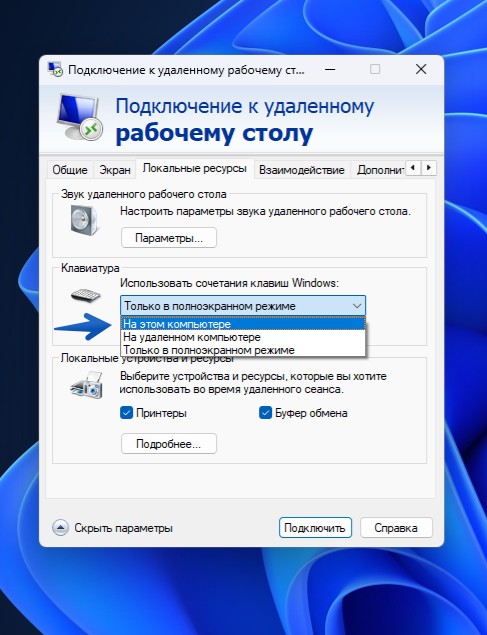Choose Только в полноэкранном режиме list item
Image resolution: width=487 pixels, height=635 pixels.
(243, 350)
